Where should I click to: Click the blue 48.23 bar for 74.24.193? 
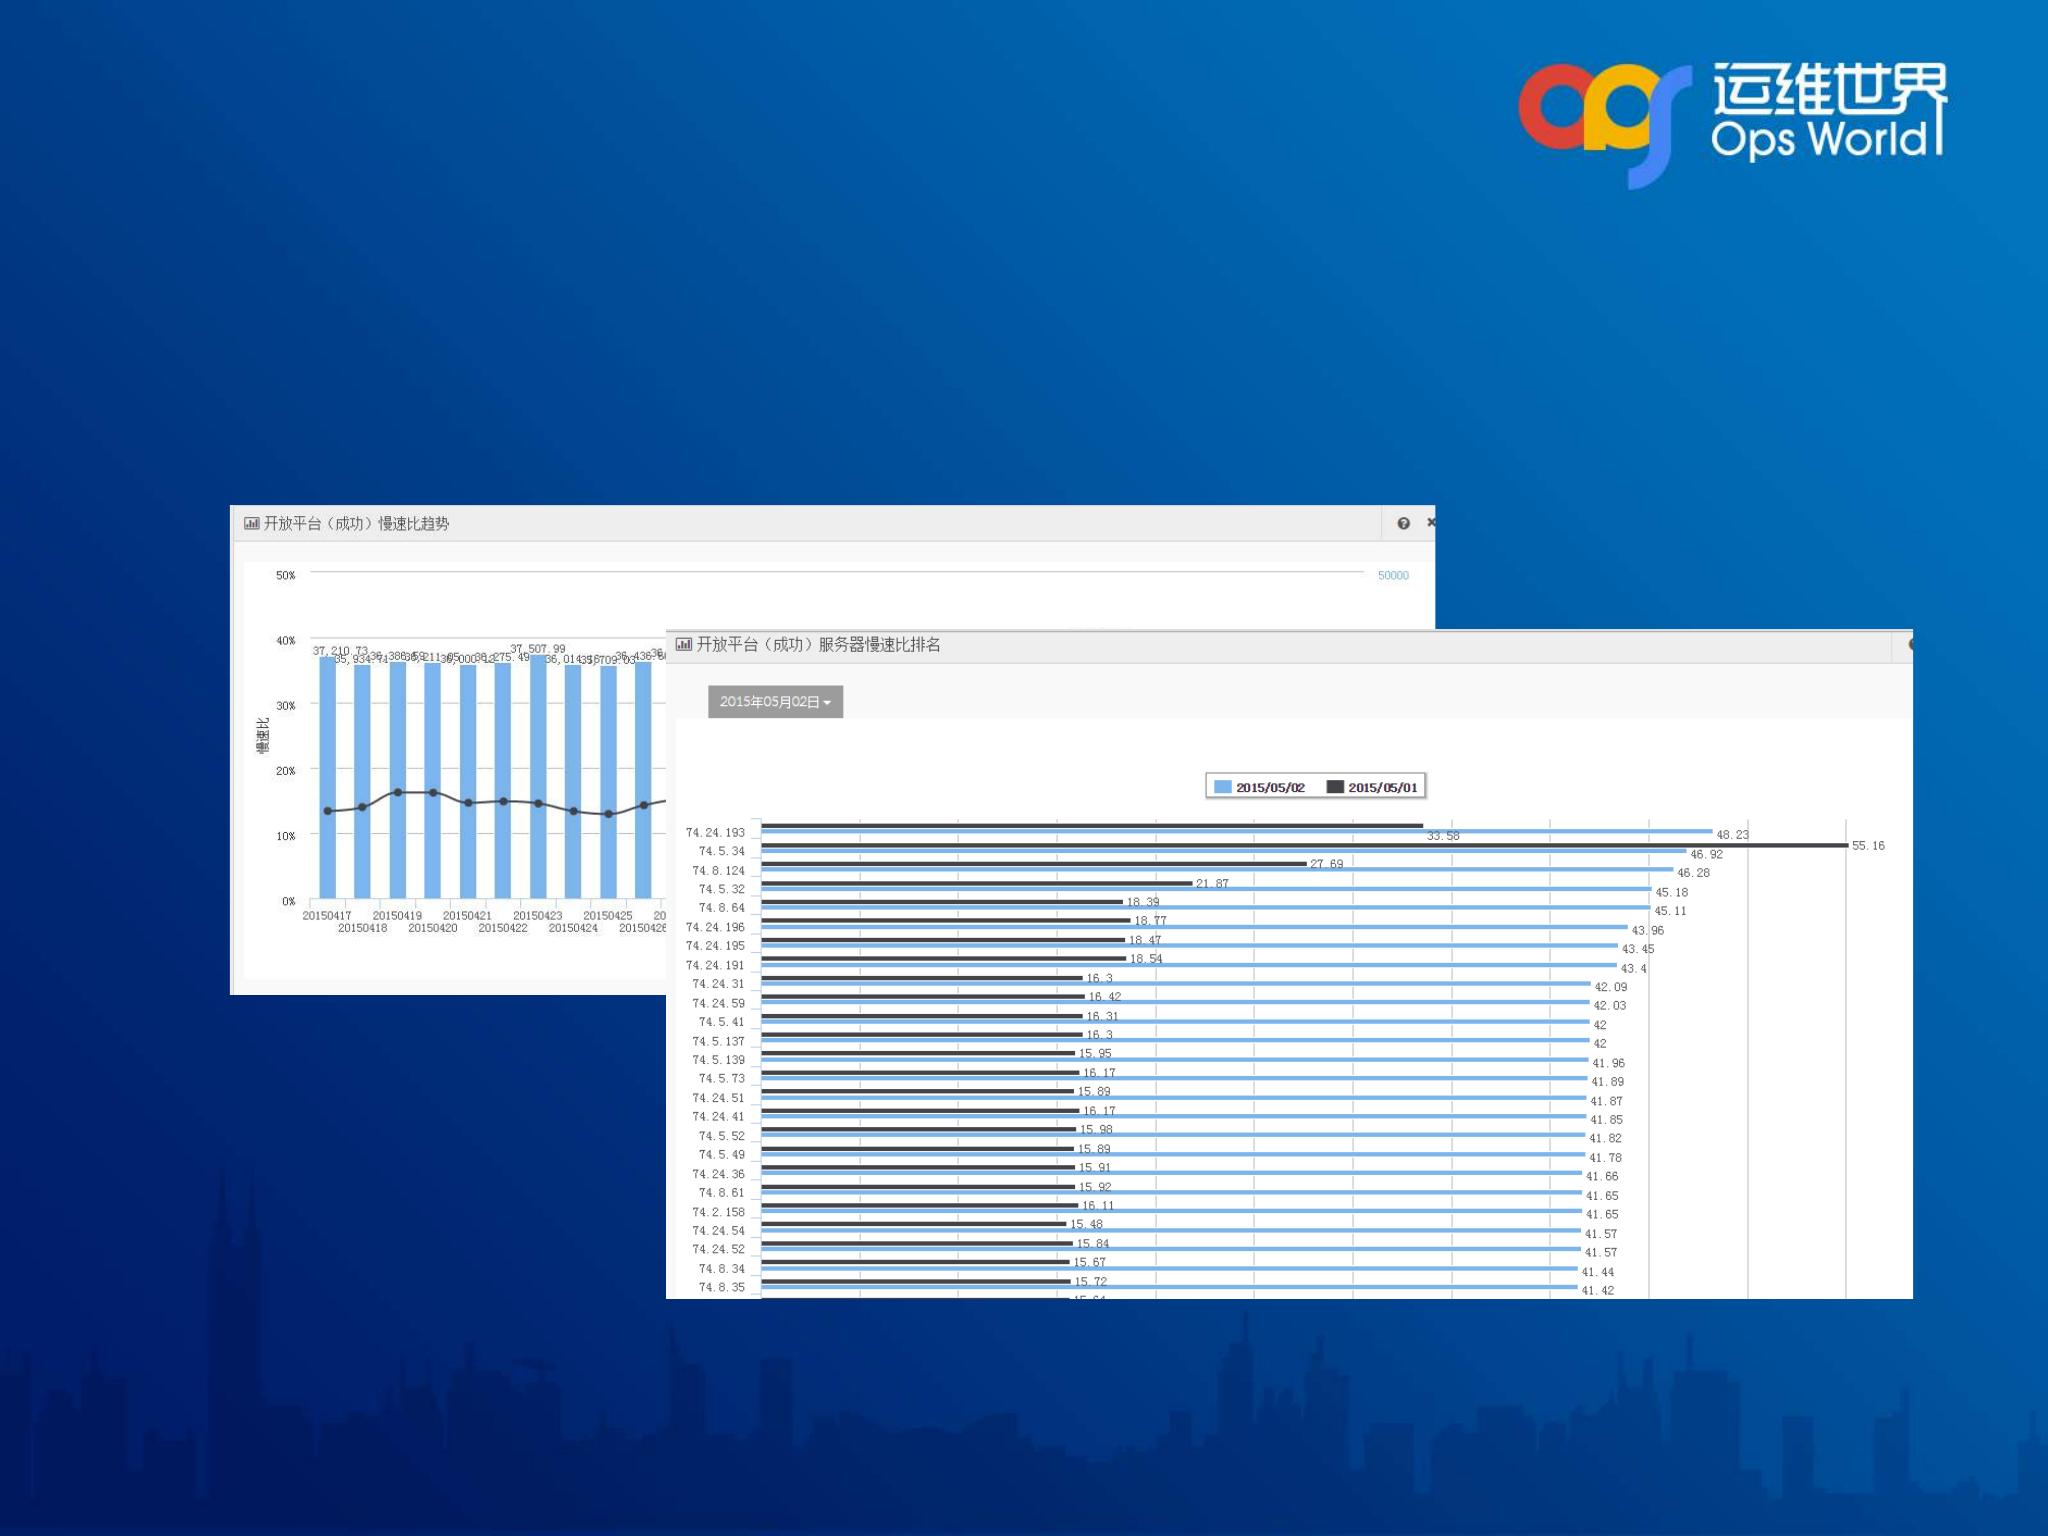pos(1236,831)
